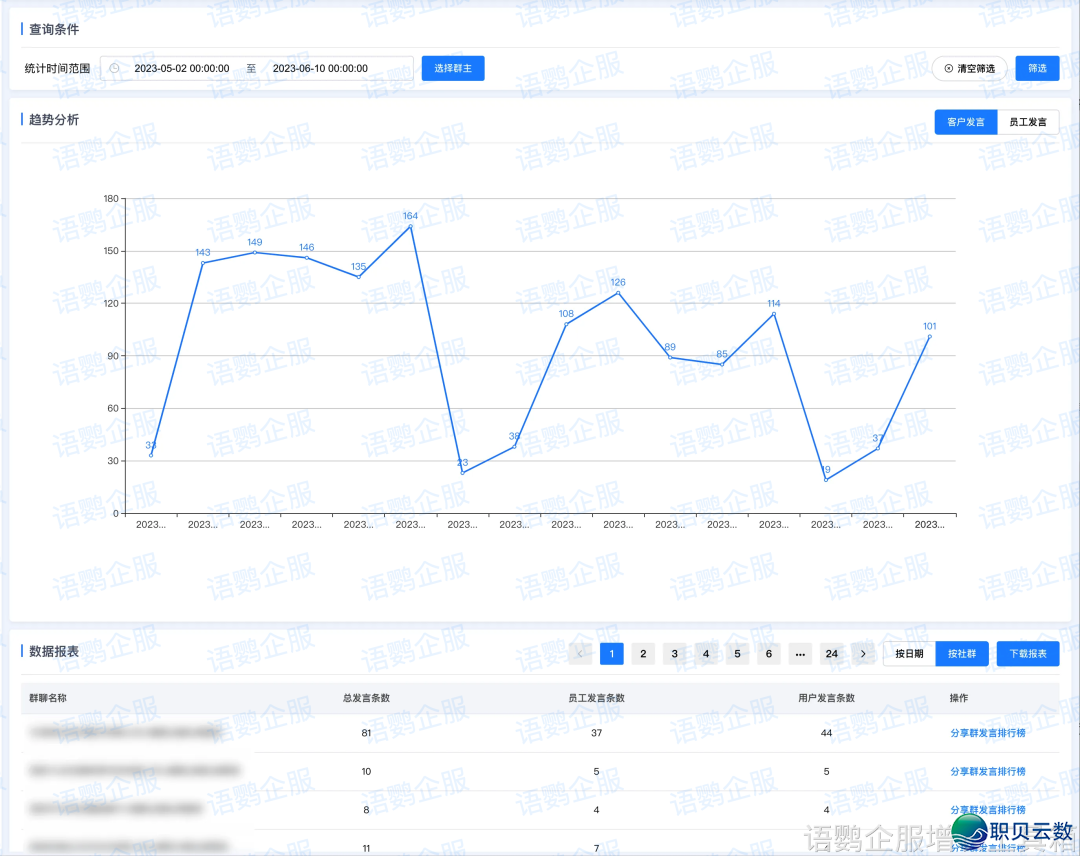Toggle report to 按日期 grouping
This screenshot has height=856, width=1080.
click(909, 654)
